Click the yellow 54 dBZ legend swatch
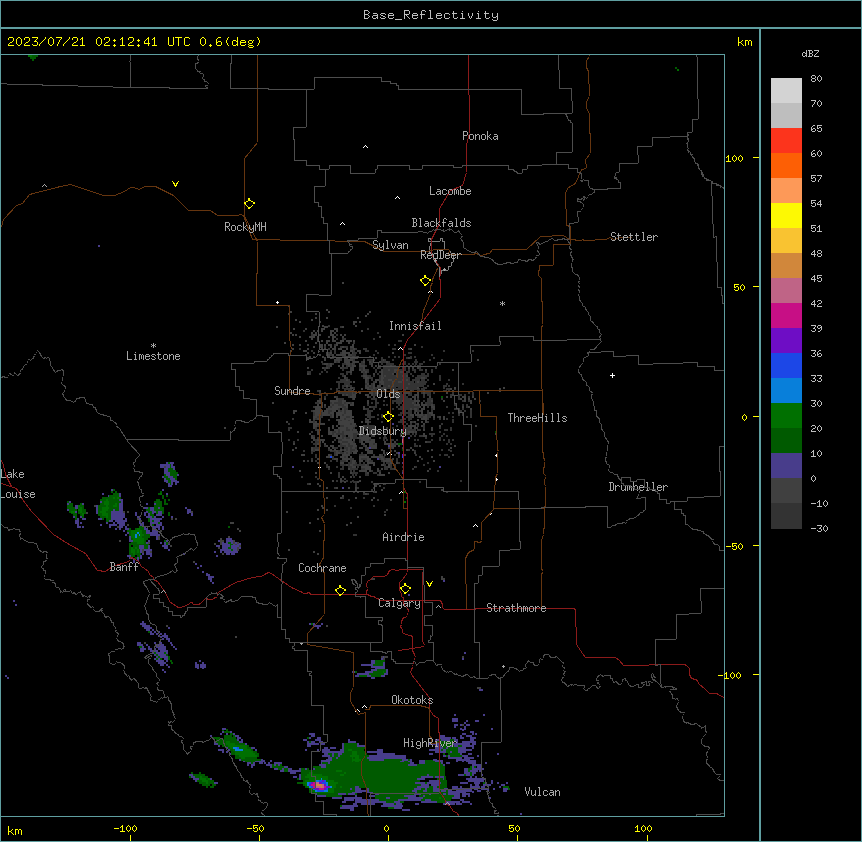The height and width of the screenshot is (842, 862). click(x=786, y=215)
